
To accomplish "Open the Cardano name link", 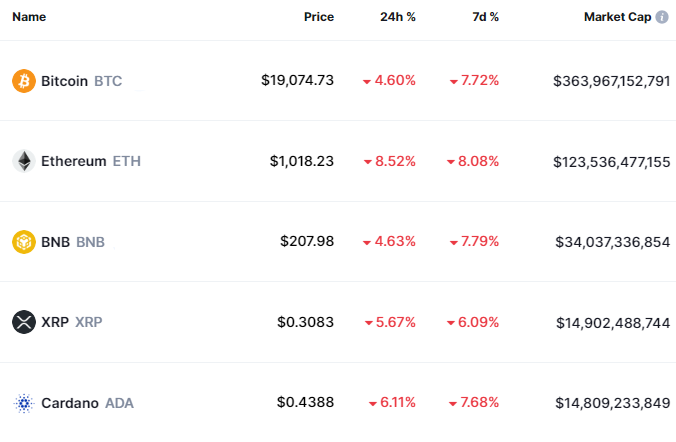I will click(x=69, y=403).
